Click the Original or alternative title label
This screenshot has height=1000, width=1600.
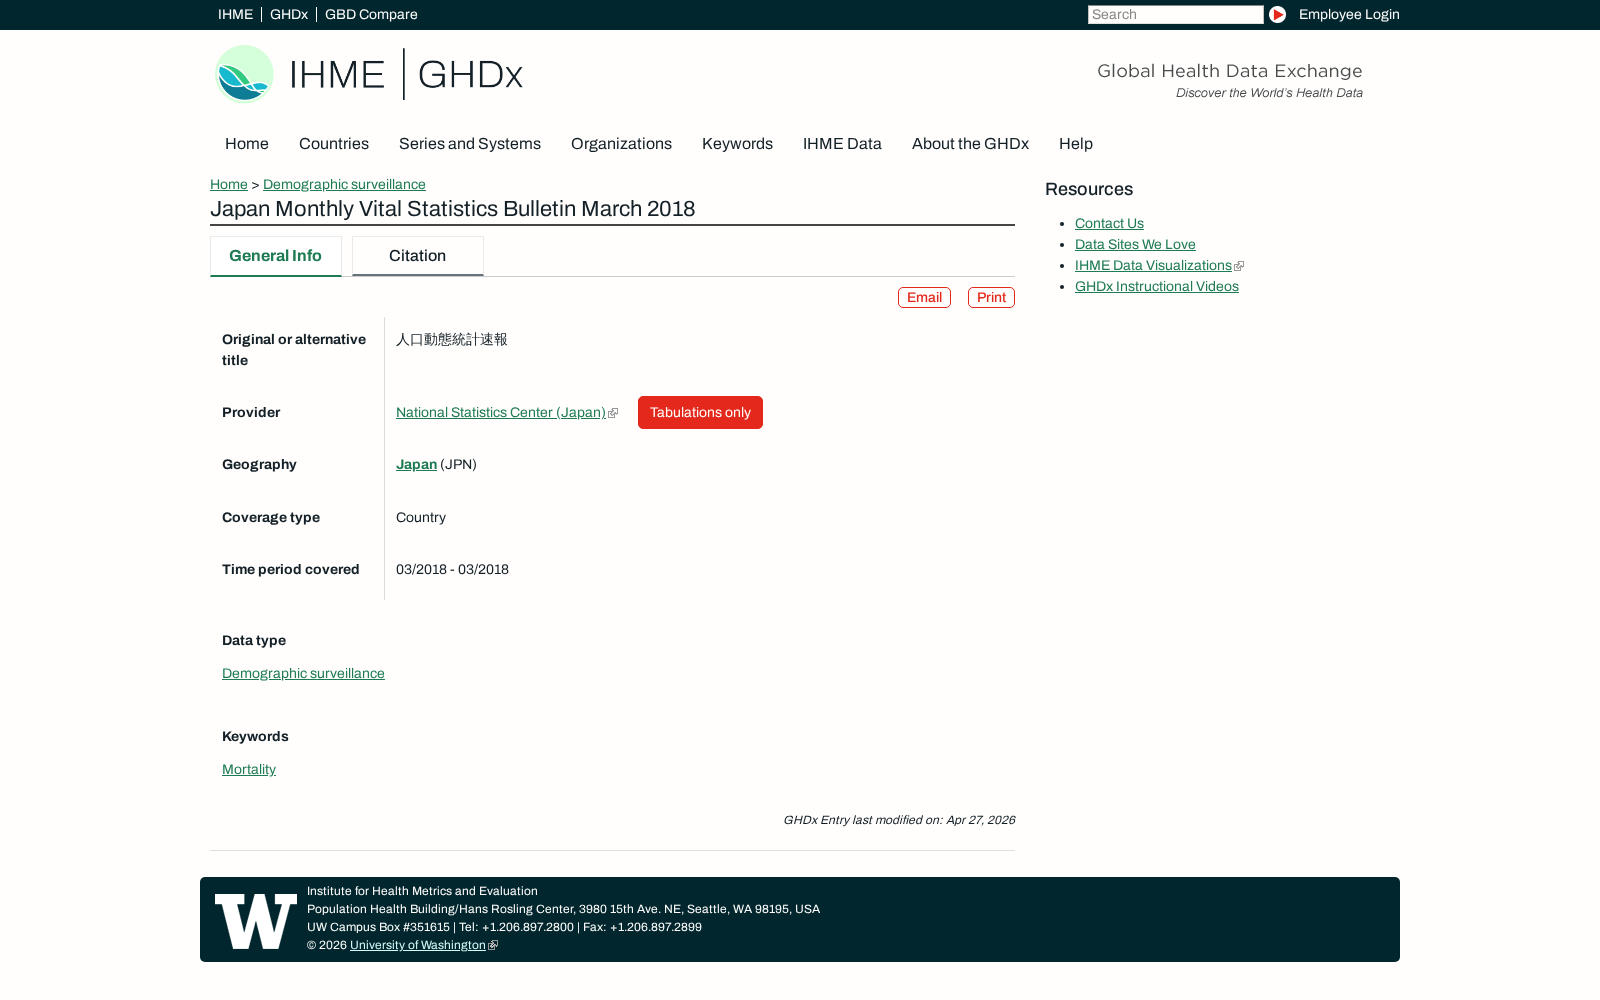coord(294,350)
